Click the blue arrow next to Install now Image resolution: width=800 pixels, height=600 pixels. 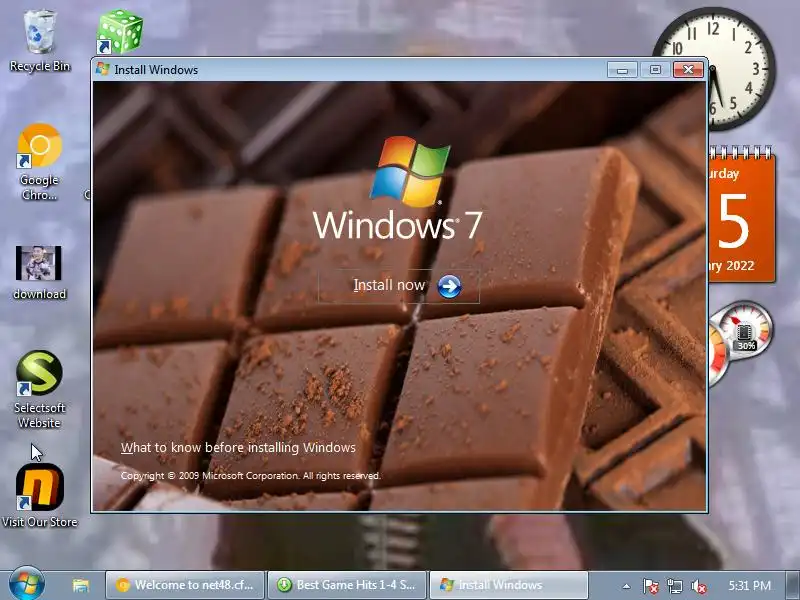(449, 286)
